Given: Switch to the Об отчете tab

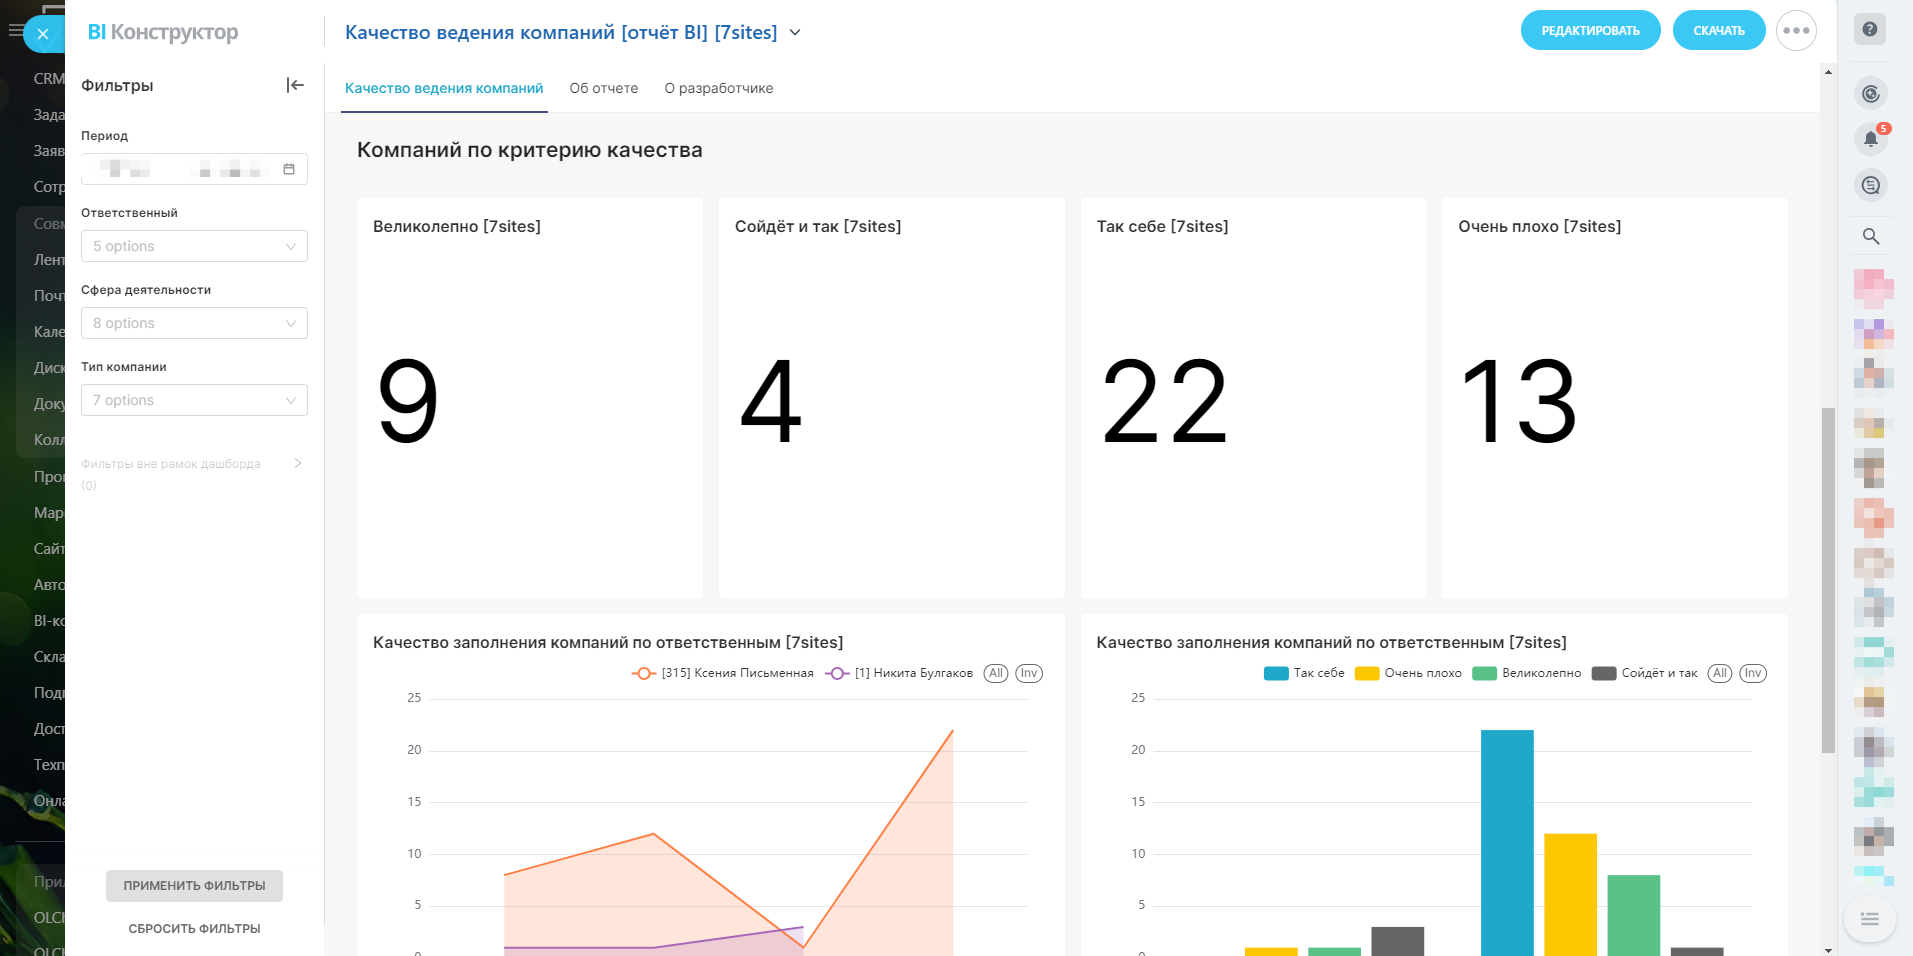Looking at the screenshot, I should [x=603, y=88].
